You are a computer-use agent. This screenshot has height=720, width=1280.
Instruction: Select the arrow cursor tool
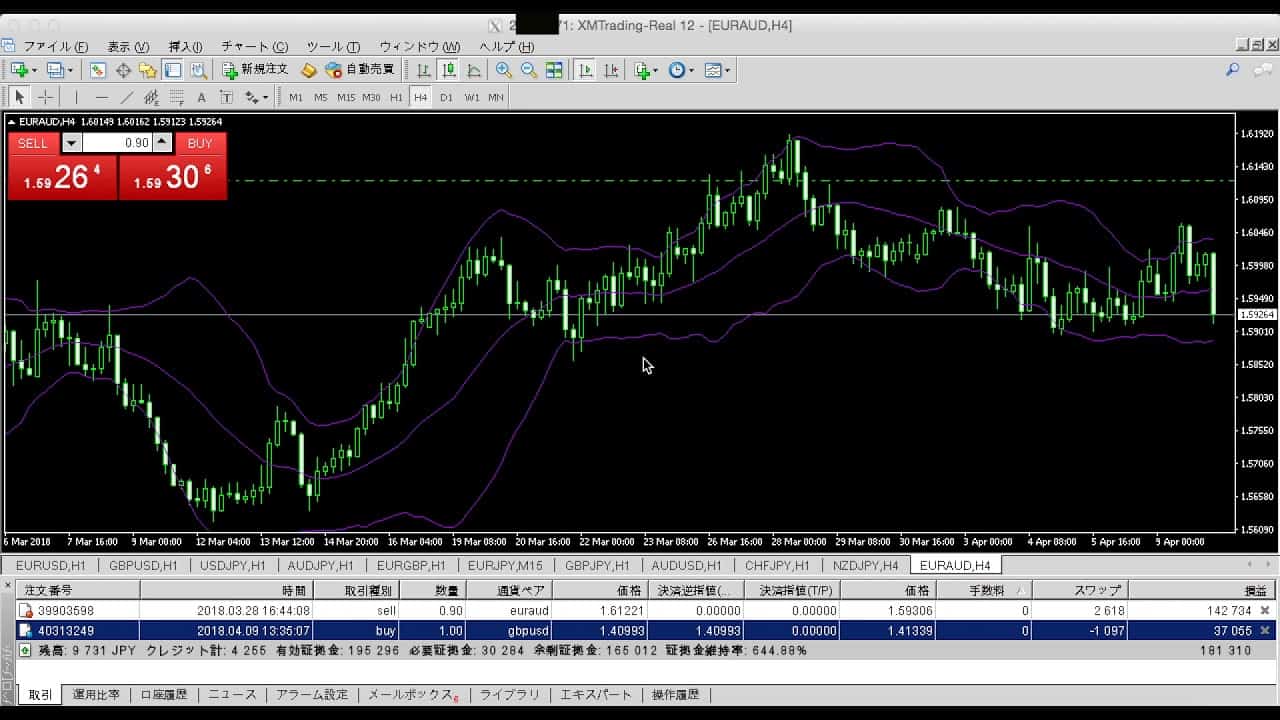tap(19, 97)
